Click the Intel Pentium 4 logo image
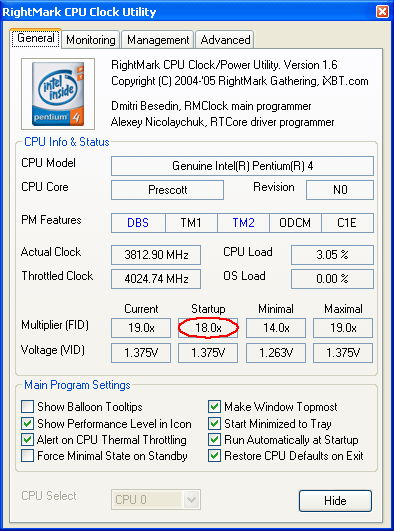 (x=58, y=94)
